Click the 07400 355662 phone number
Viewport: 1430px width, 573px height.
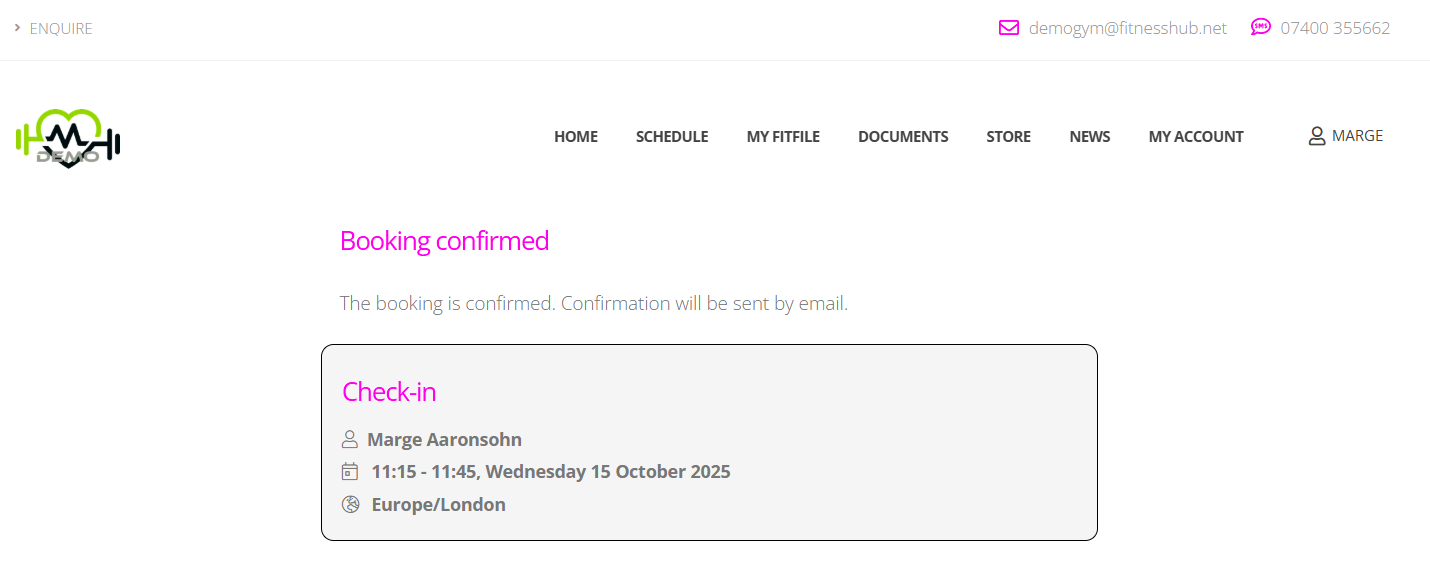click(x=1335, y=28)
